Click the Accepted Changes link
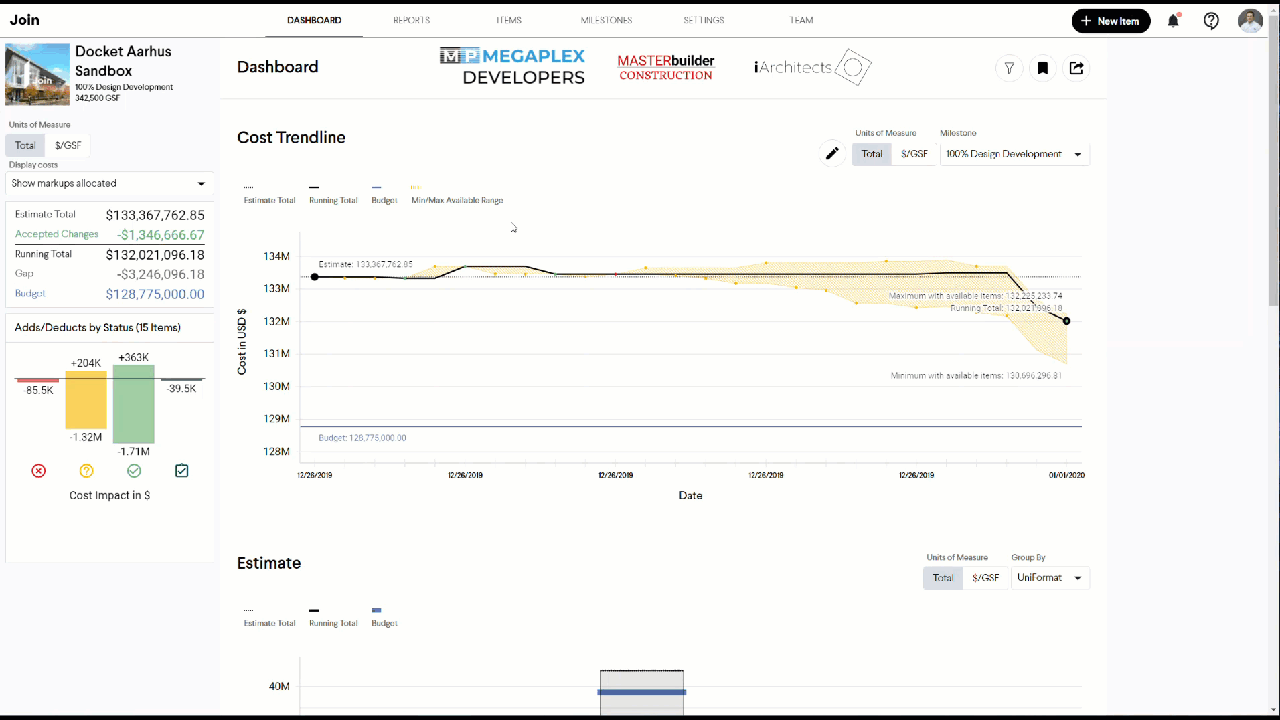 (x=57, y=234)
